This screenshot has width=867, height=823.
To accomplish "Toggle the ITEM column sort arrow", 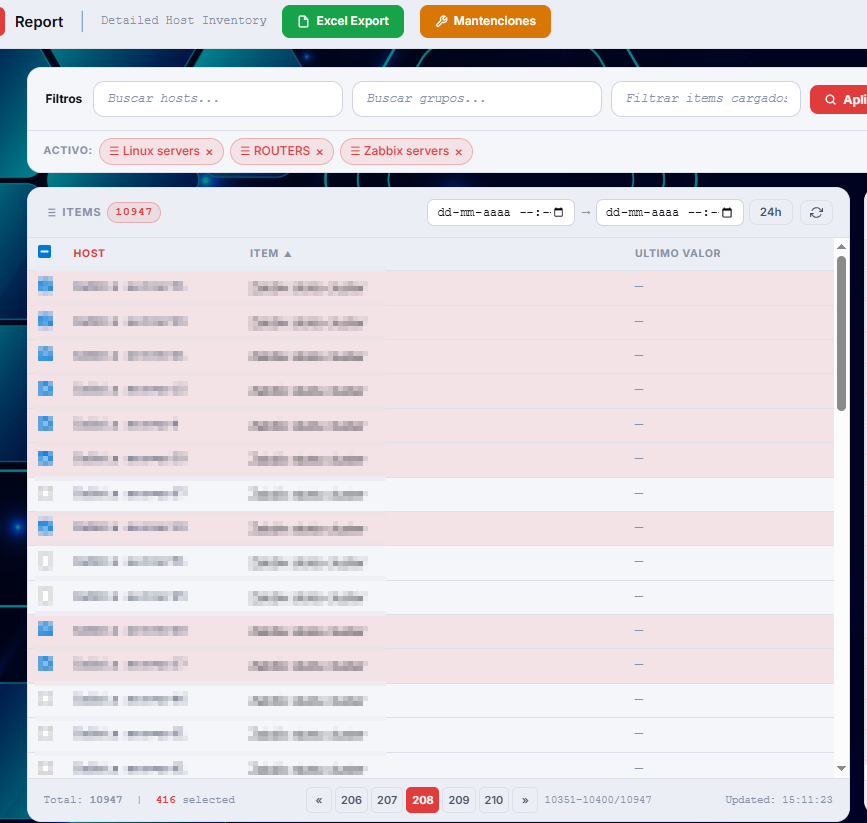I will point(288,254).
